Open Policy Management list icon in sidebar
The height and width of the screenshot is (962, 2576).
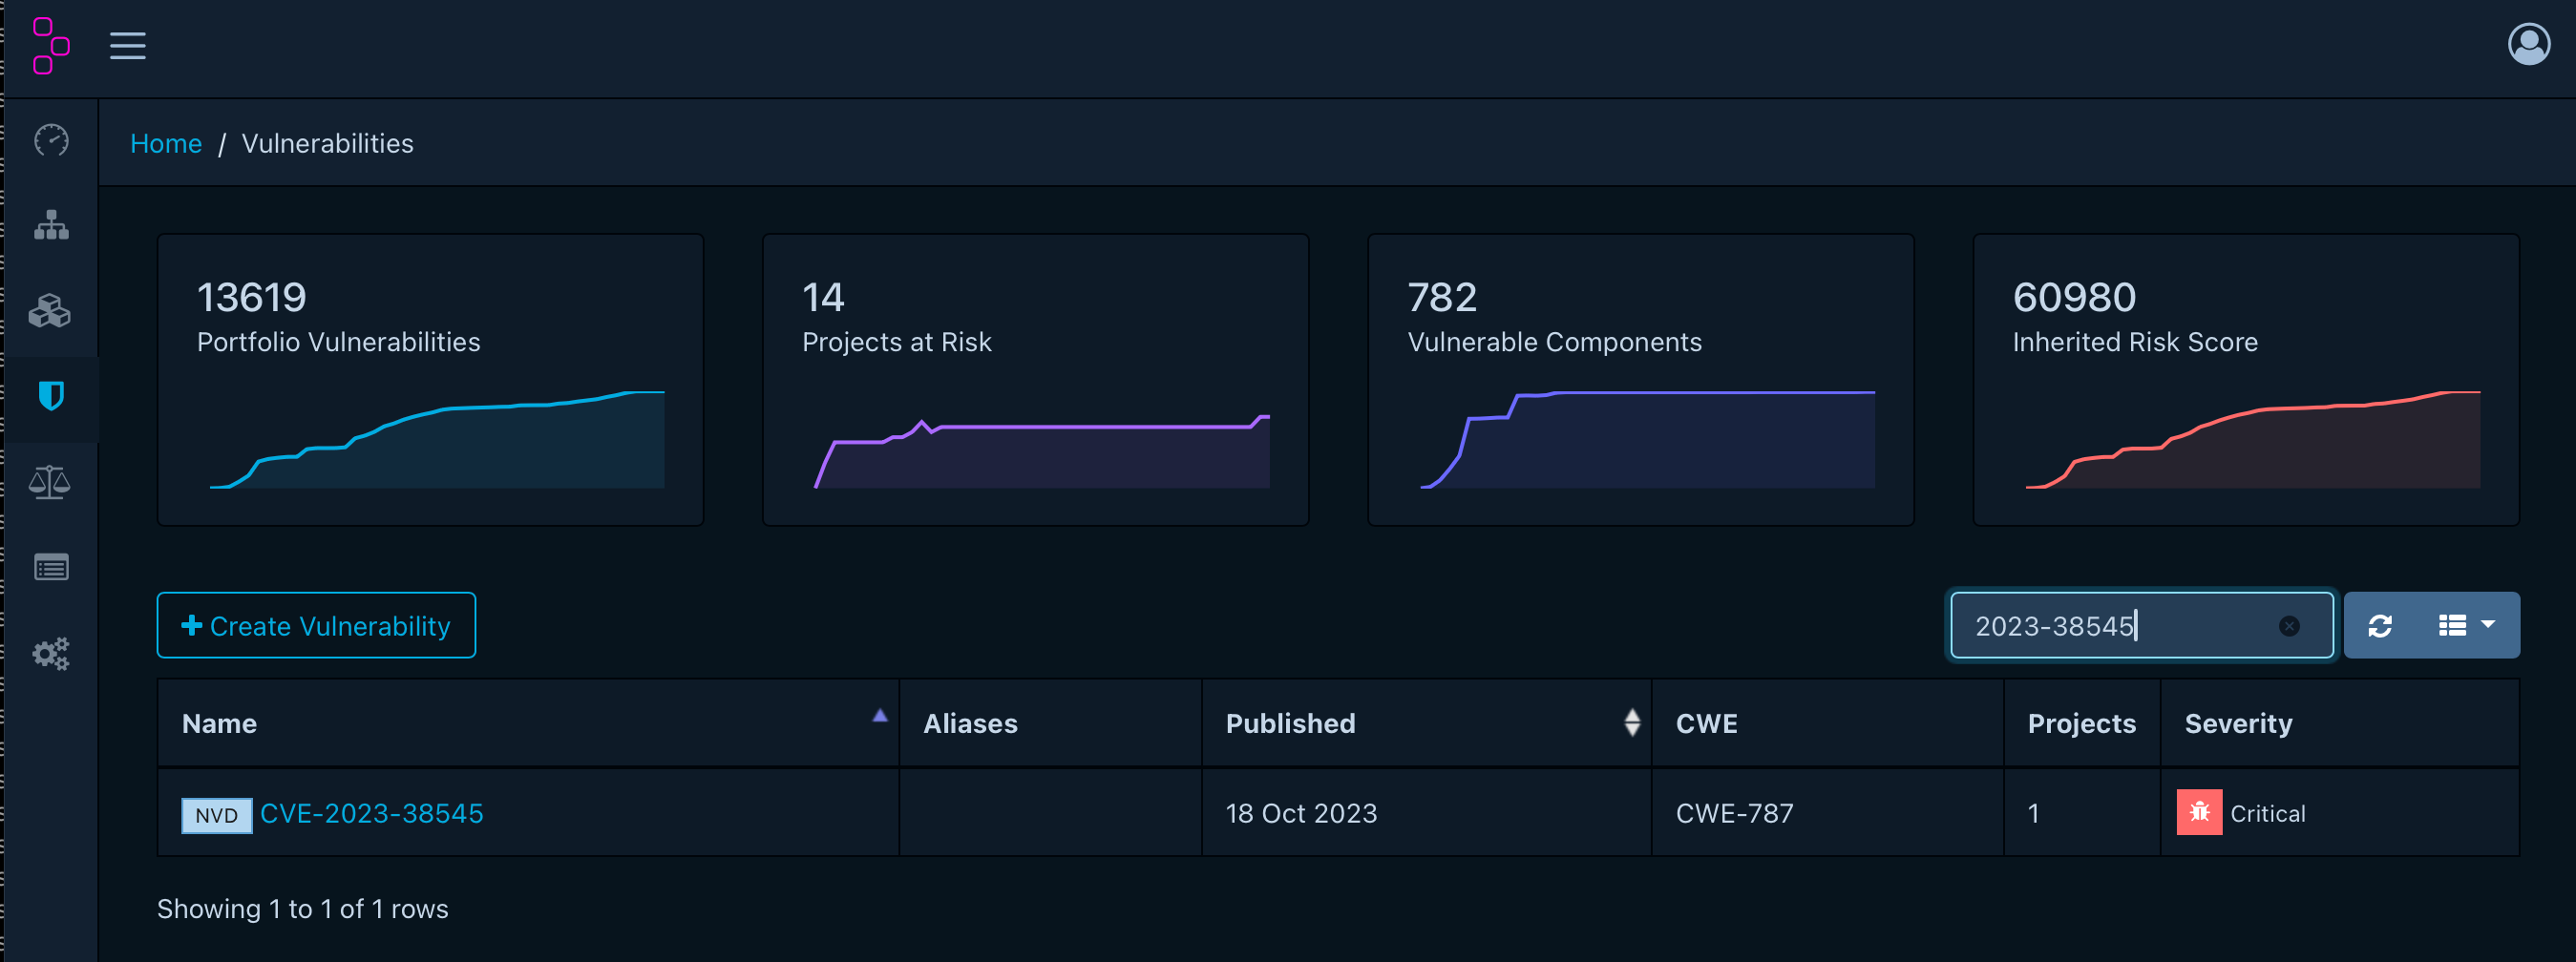(51, 568)
